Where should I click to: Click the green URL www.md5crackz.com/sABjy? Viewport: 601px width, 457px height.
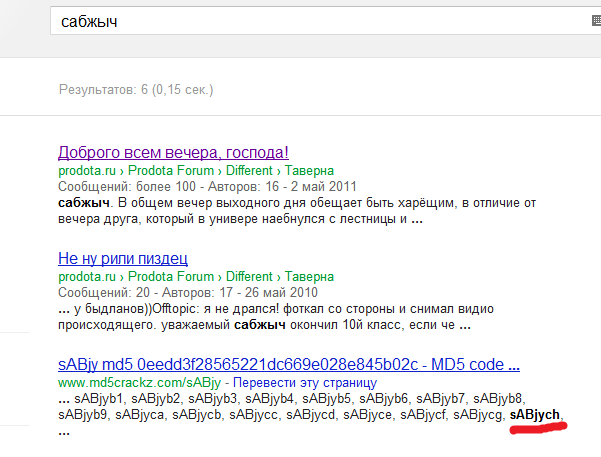click(140, 382)
